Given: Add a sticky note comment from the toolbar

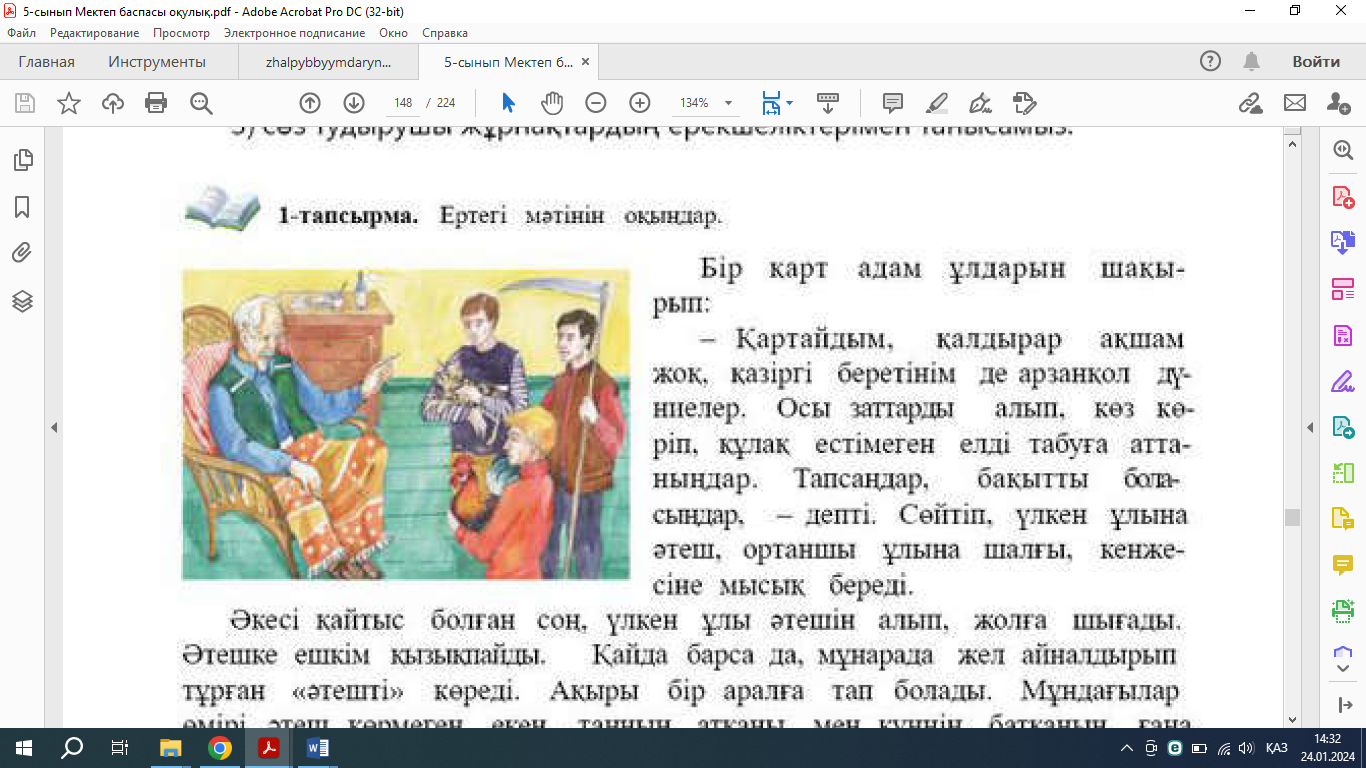Looking at the screenshot, I should pyautogui.click(x=893, y=103).
